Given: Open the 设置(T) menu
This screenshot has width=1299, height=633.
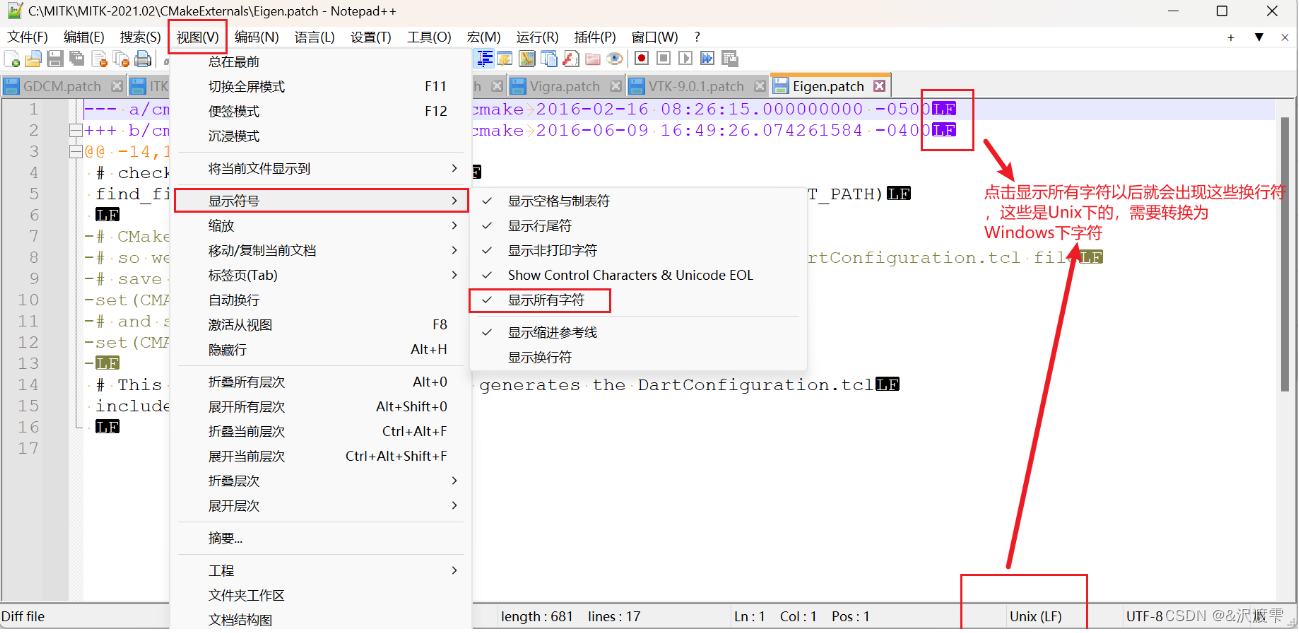Looking at the screenshot, I should point(370,36).
